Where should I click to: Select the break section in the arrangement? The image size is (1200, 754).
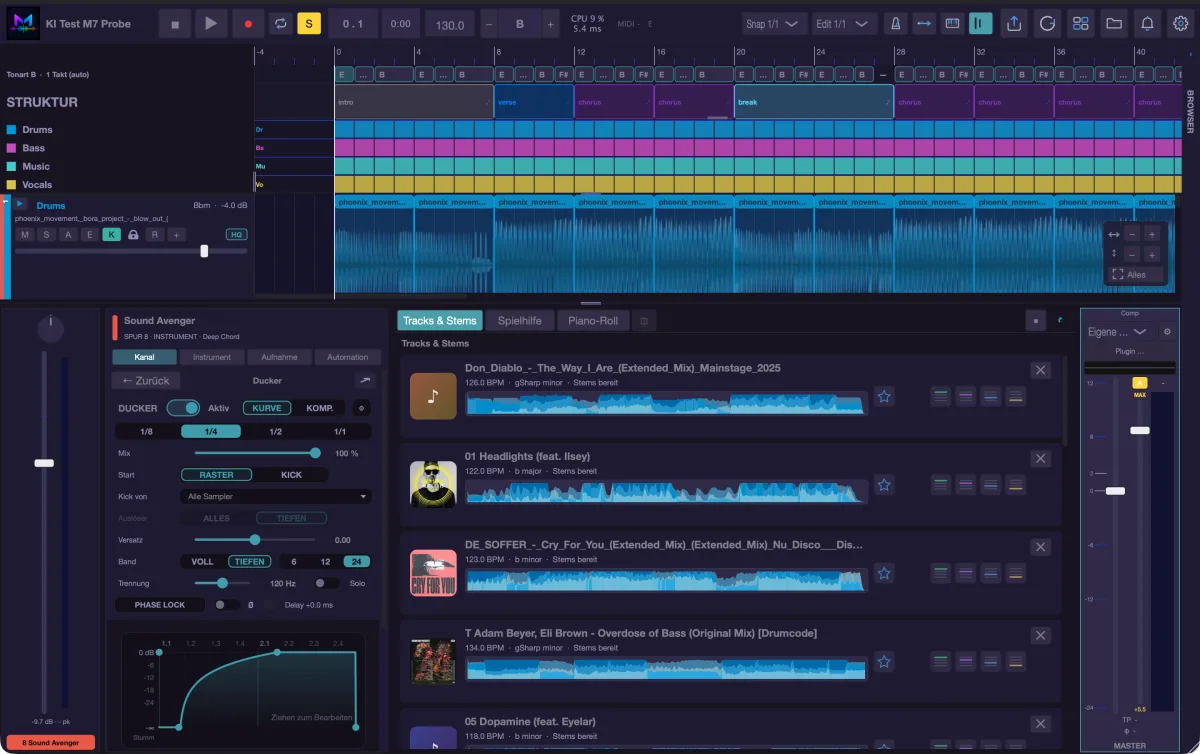click(x=814, y=102)
